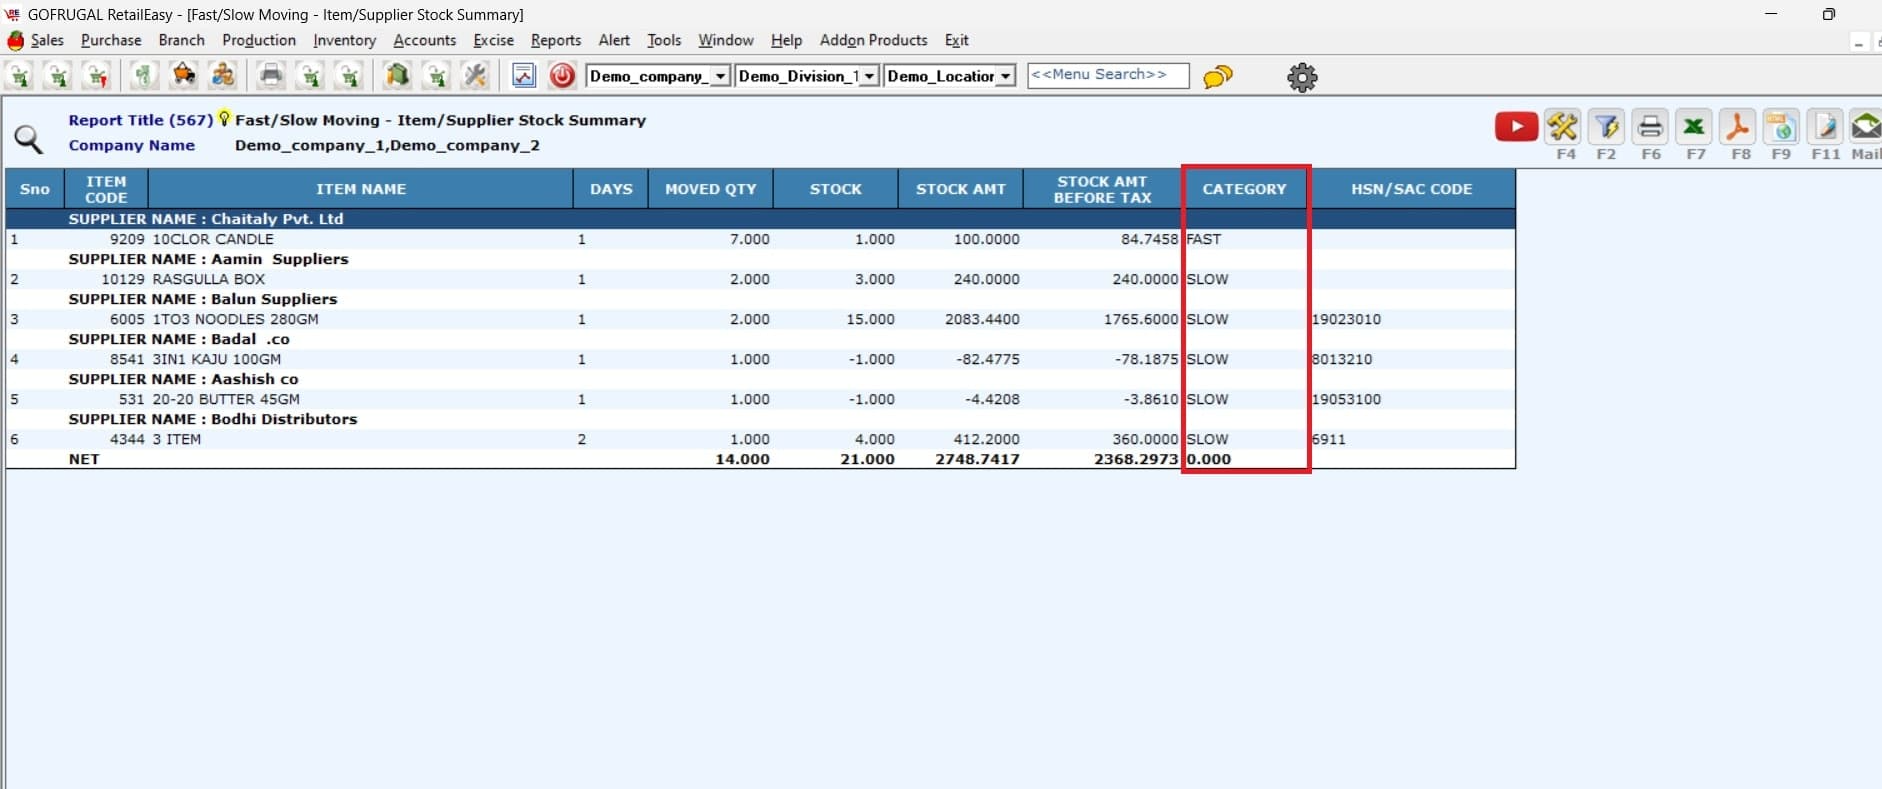Expand the Demo_Division dropdown
The width and height of the screenshot is (1882, 789).
[869, 76]
